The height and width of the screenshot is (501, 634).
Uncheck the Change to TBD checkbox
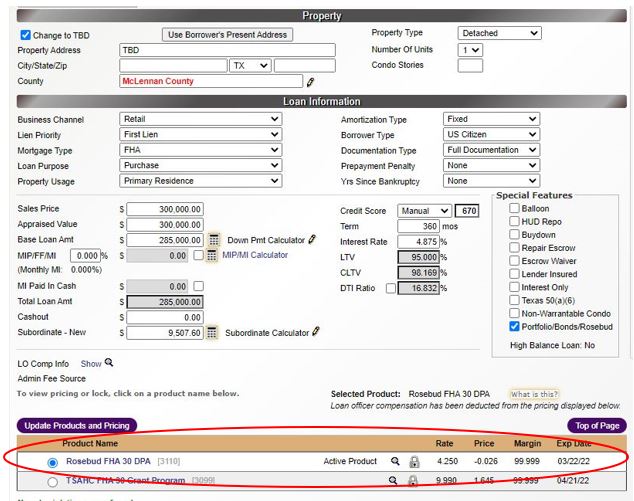click(26, 34)
